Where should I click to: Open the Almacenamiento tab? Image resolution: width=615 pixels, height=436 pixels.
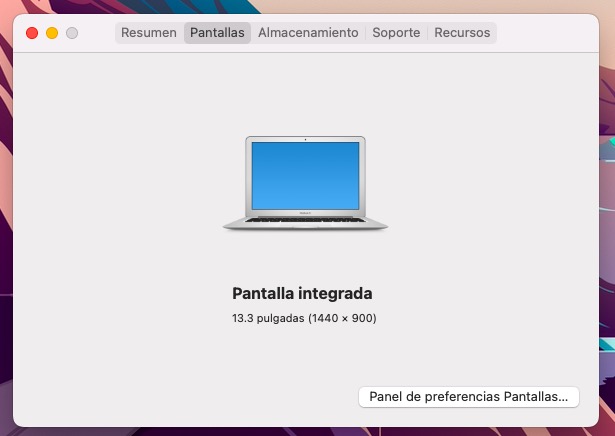tap(308, 33)
